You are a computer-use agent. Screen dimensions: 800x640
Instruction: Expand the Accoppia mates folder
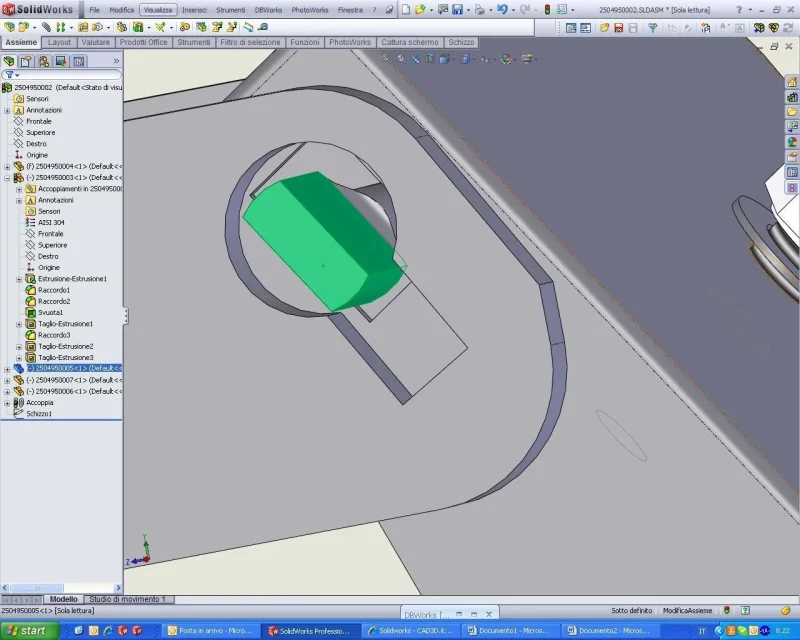click(x=7, y=403)
